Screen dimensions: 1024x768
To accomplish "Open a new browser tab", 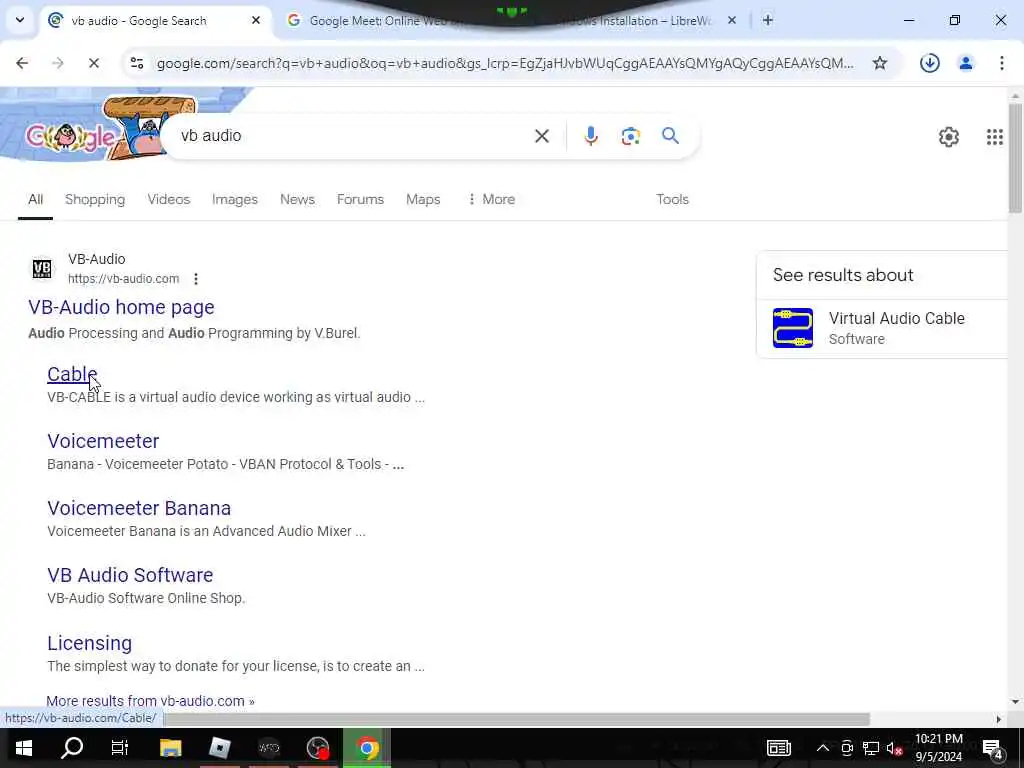I will [767, 20].
